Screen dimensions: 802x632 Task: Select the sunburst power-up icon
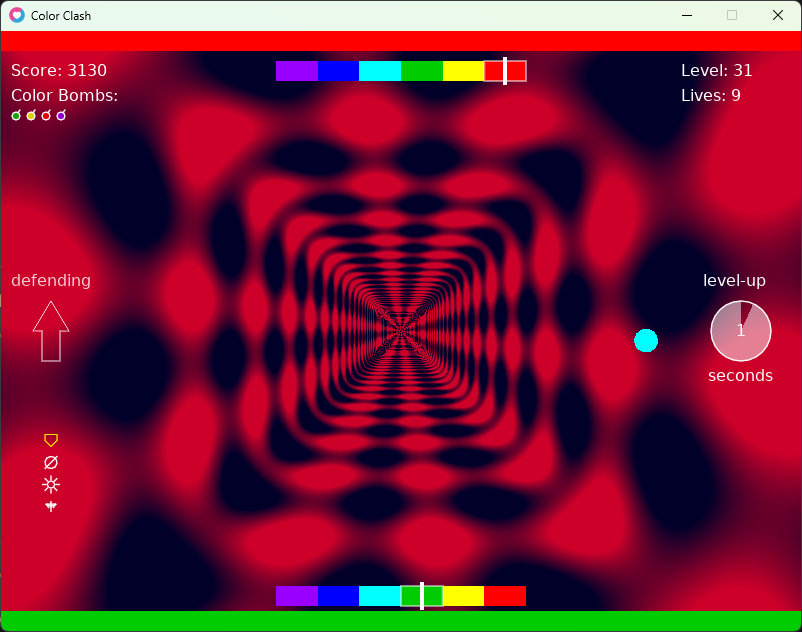coord(51,484)
